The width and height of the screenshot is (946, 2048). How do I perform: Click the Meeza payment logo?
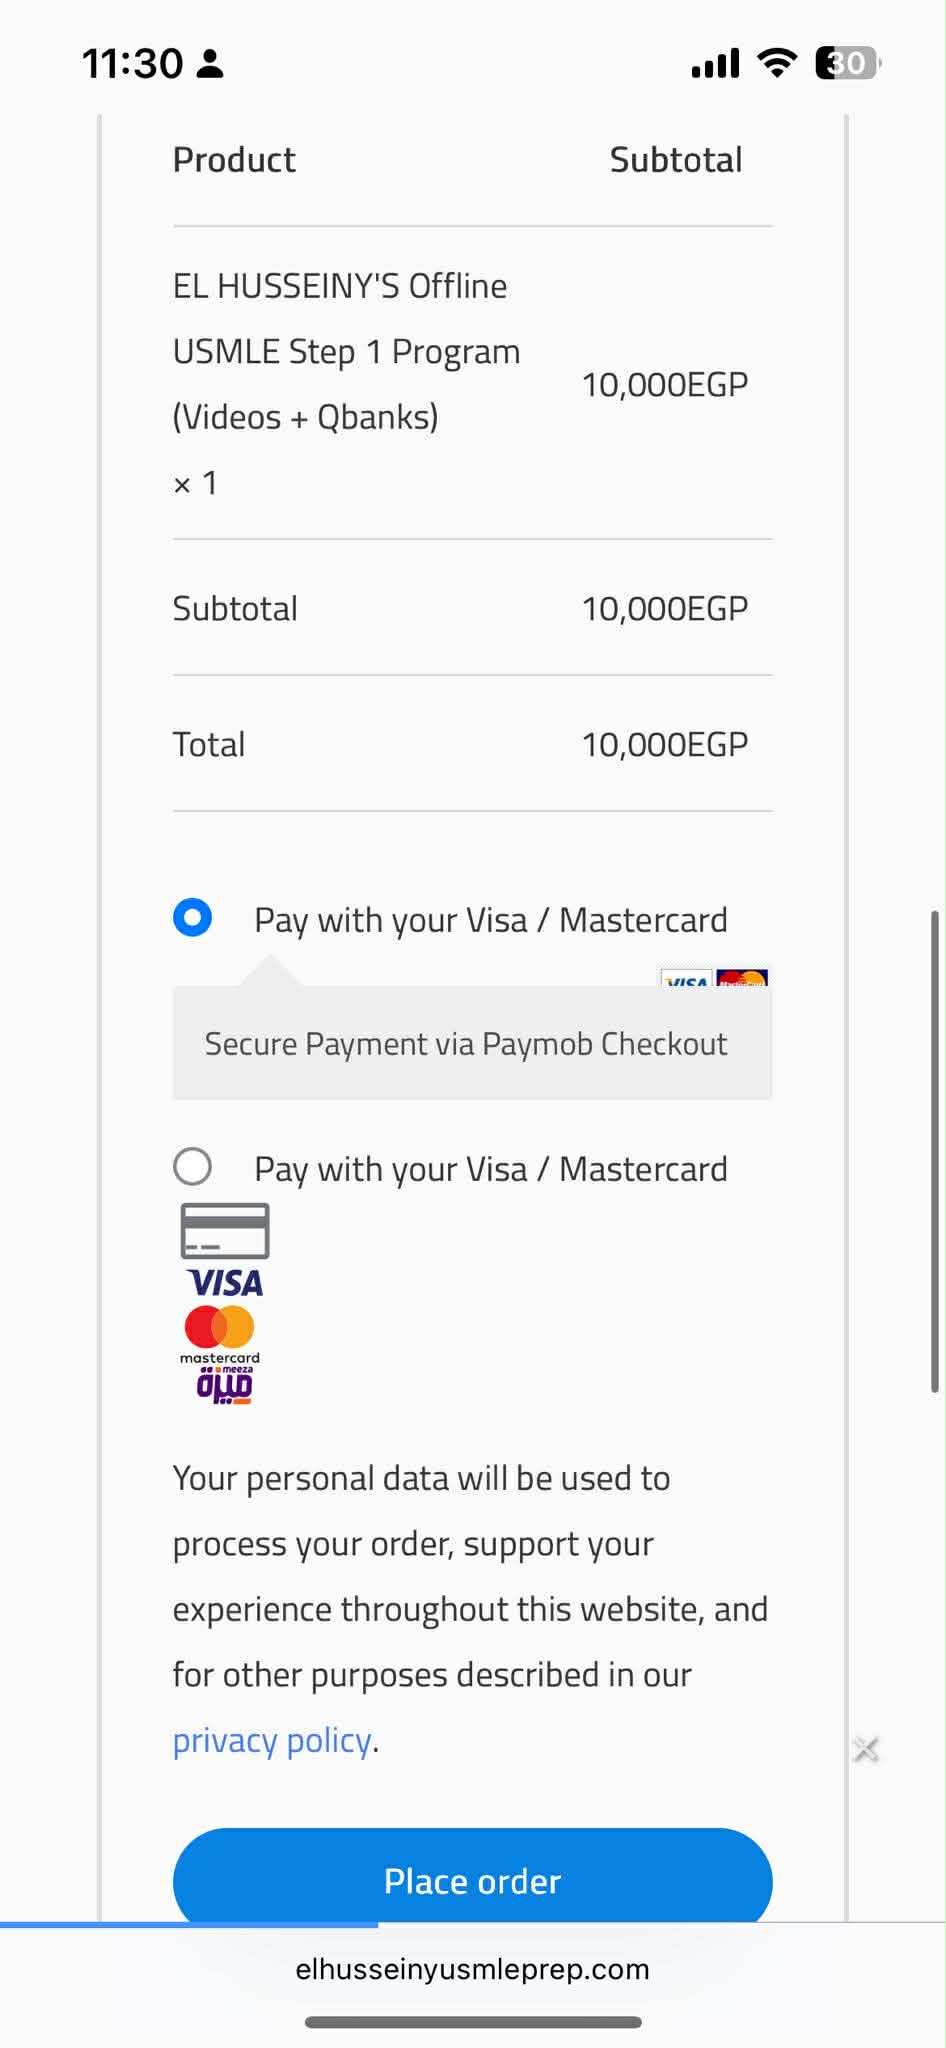tap(224, 1385)
